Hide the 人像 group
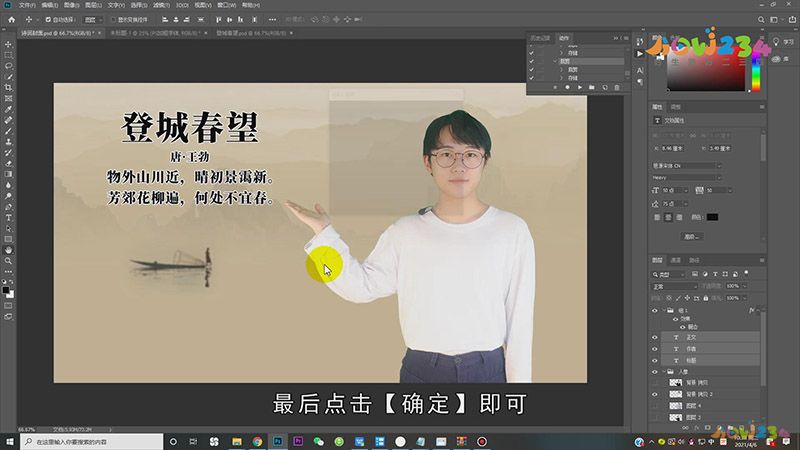Viewport: 800px width, 450px height. click(x=655, y=372)
